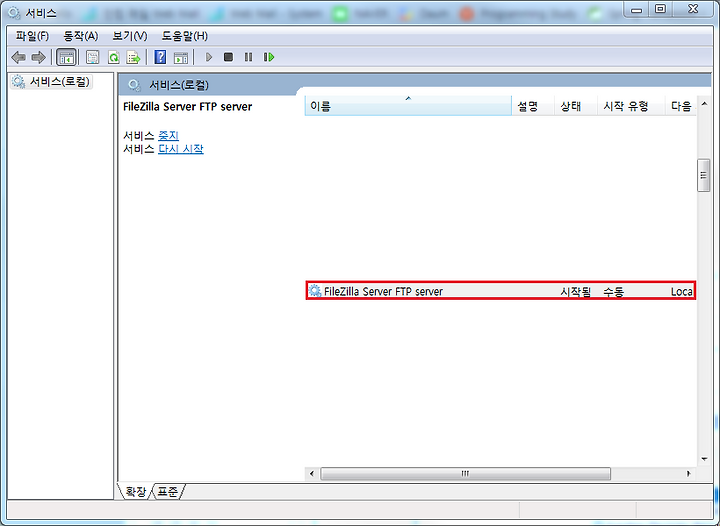Open the 보기(V) menu
Screen dimensions: 720x526
(x=130, y=36)
